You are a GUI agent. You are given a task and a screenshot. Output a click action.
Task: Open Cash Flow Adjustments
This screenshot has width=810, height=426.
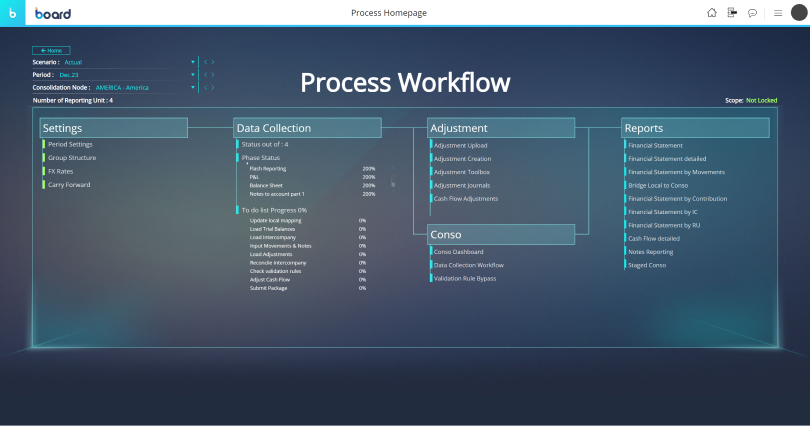[x=466, y=199]
